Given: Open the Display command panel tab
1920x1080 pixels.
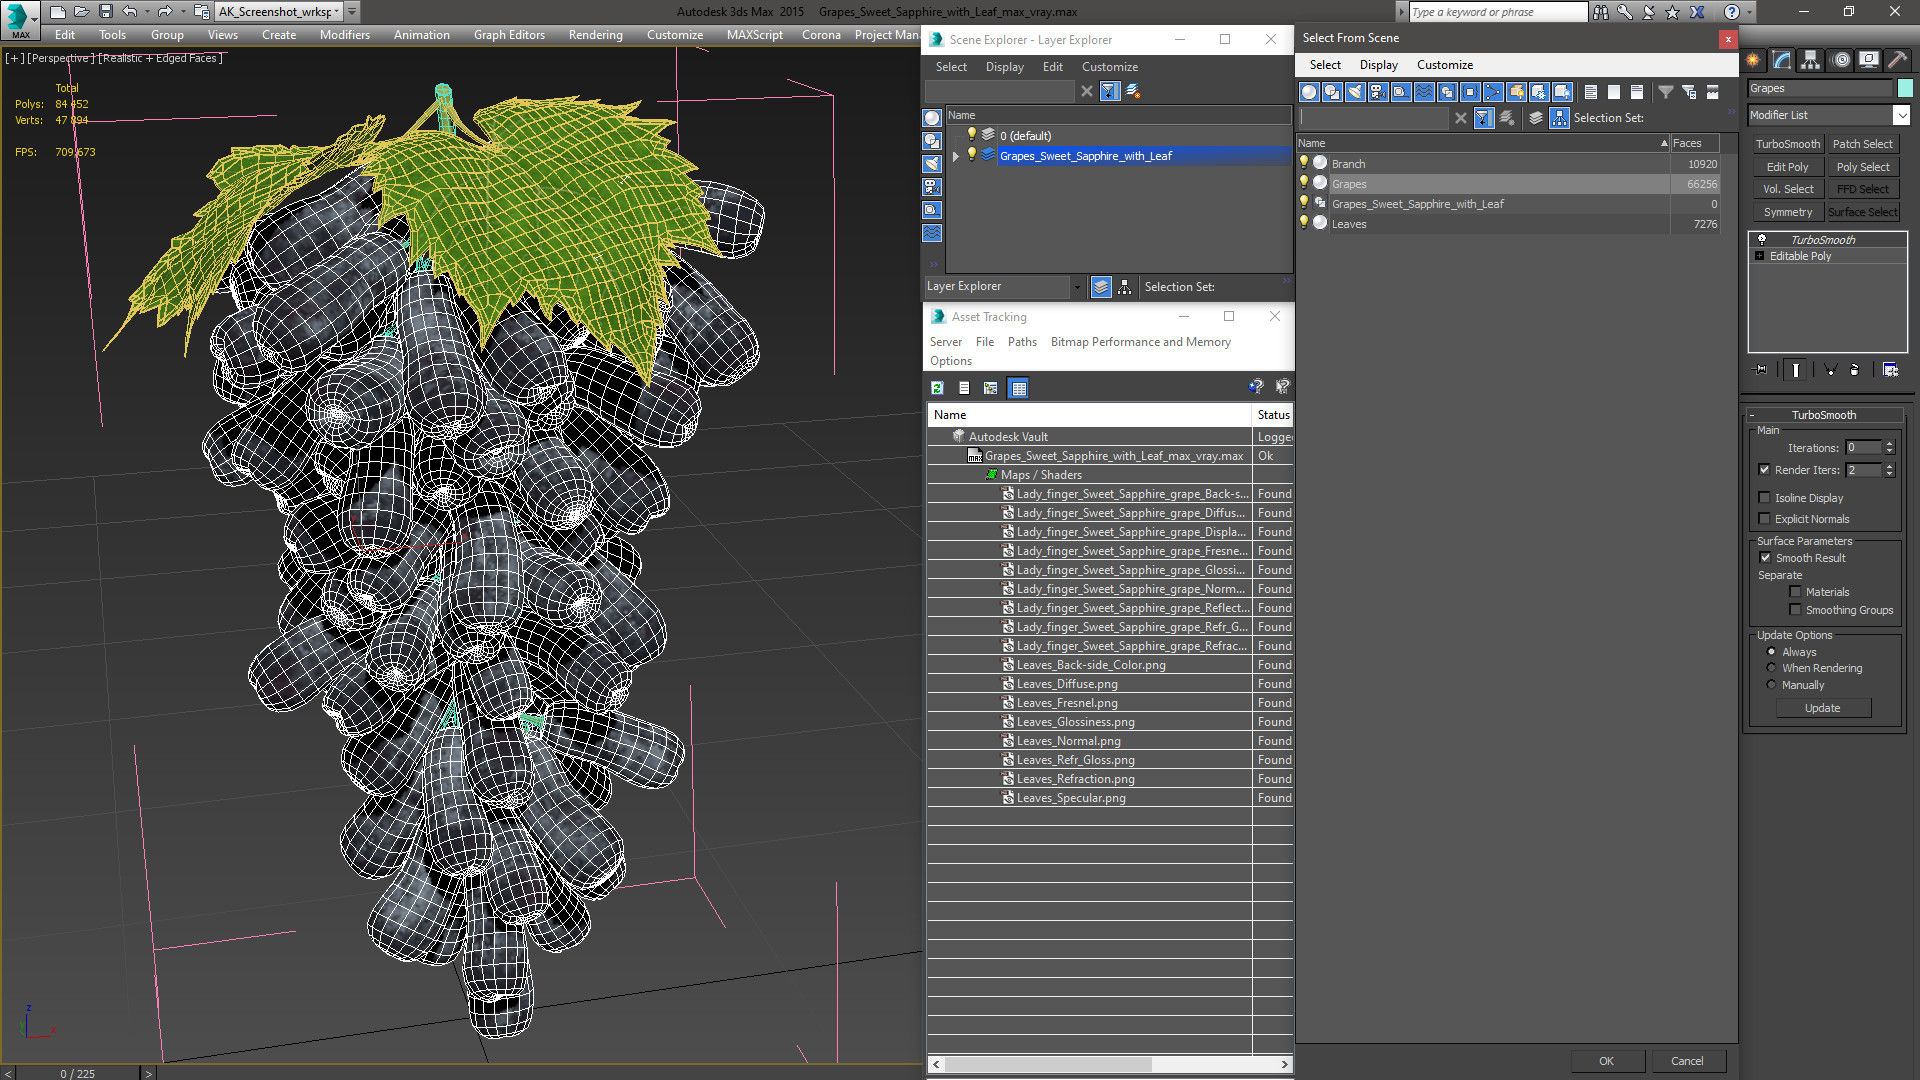Looking at the screenshot, I should (x=1868, y=60).
